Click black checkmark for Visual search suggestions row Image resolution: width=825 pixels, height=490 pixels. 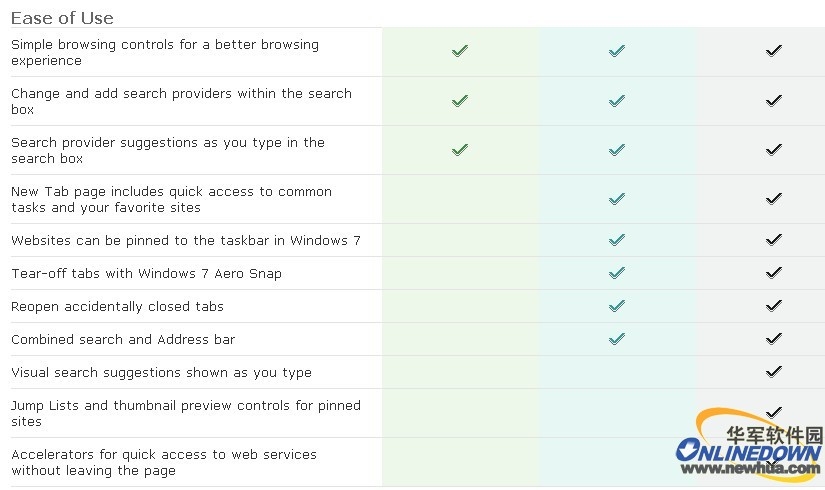click(x=773, y=372)
